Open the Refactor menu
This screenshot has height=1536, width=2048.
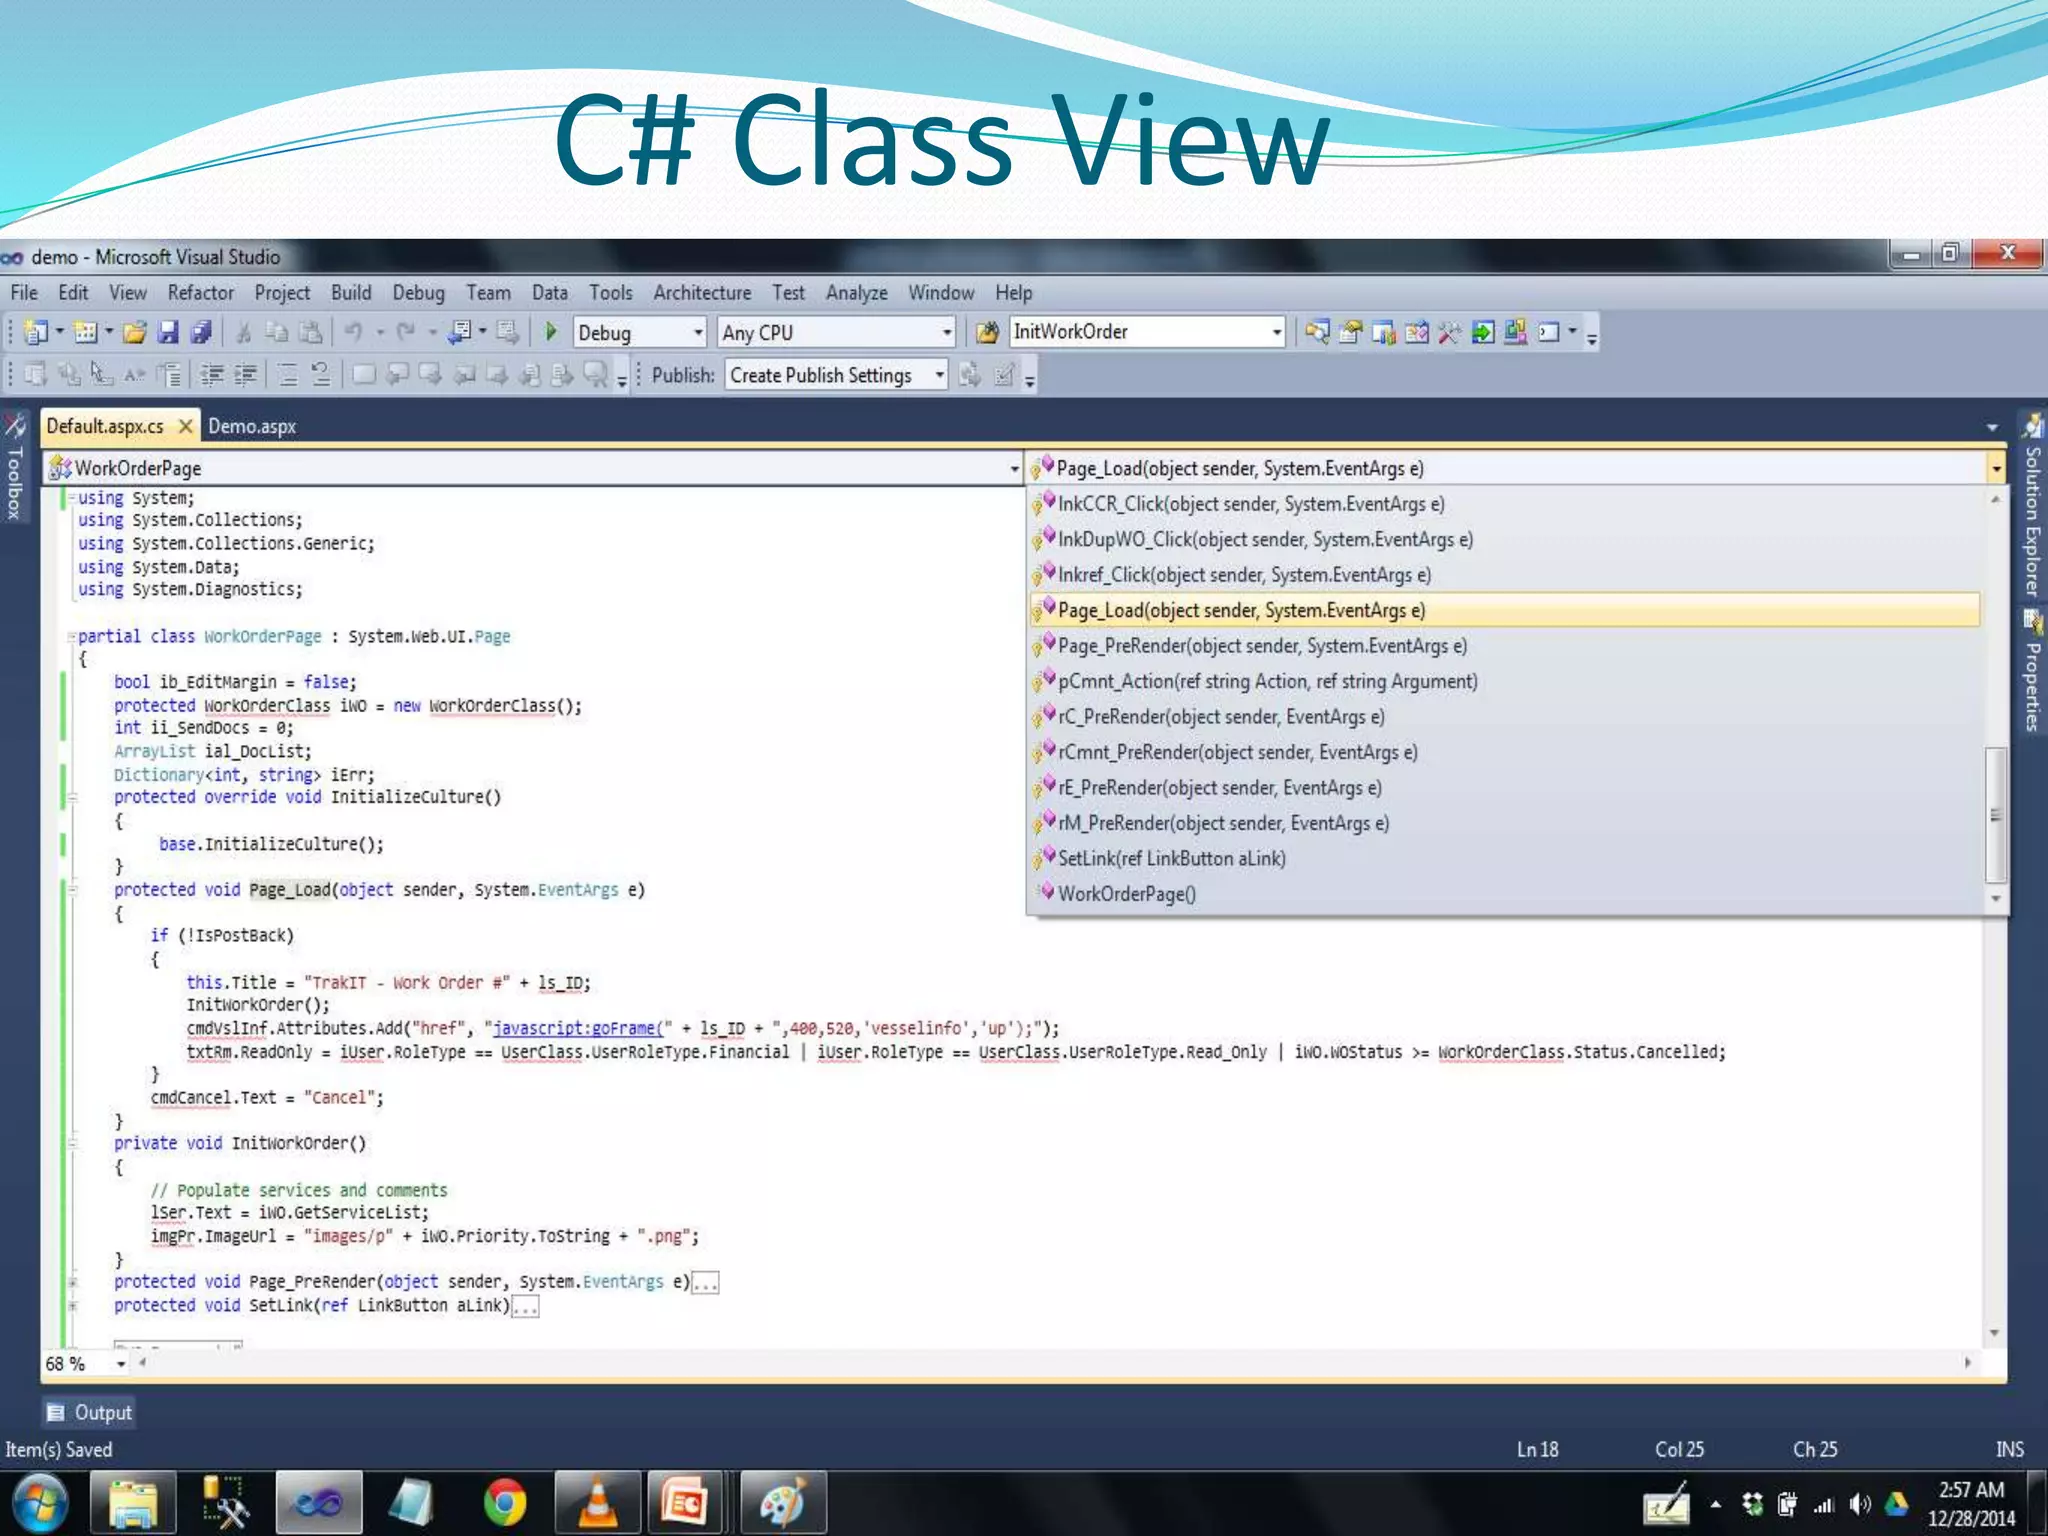point(200,293)
